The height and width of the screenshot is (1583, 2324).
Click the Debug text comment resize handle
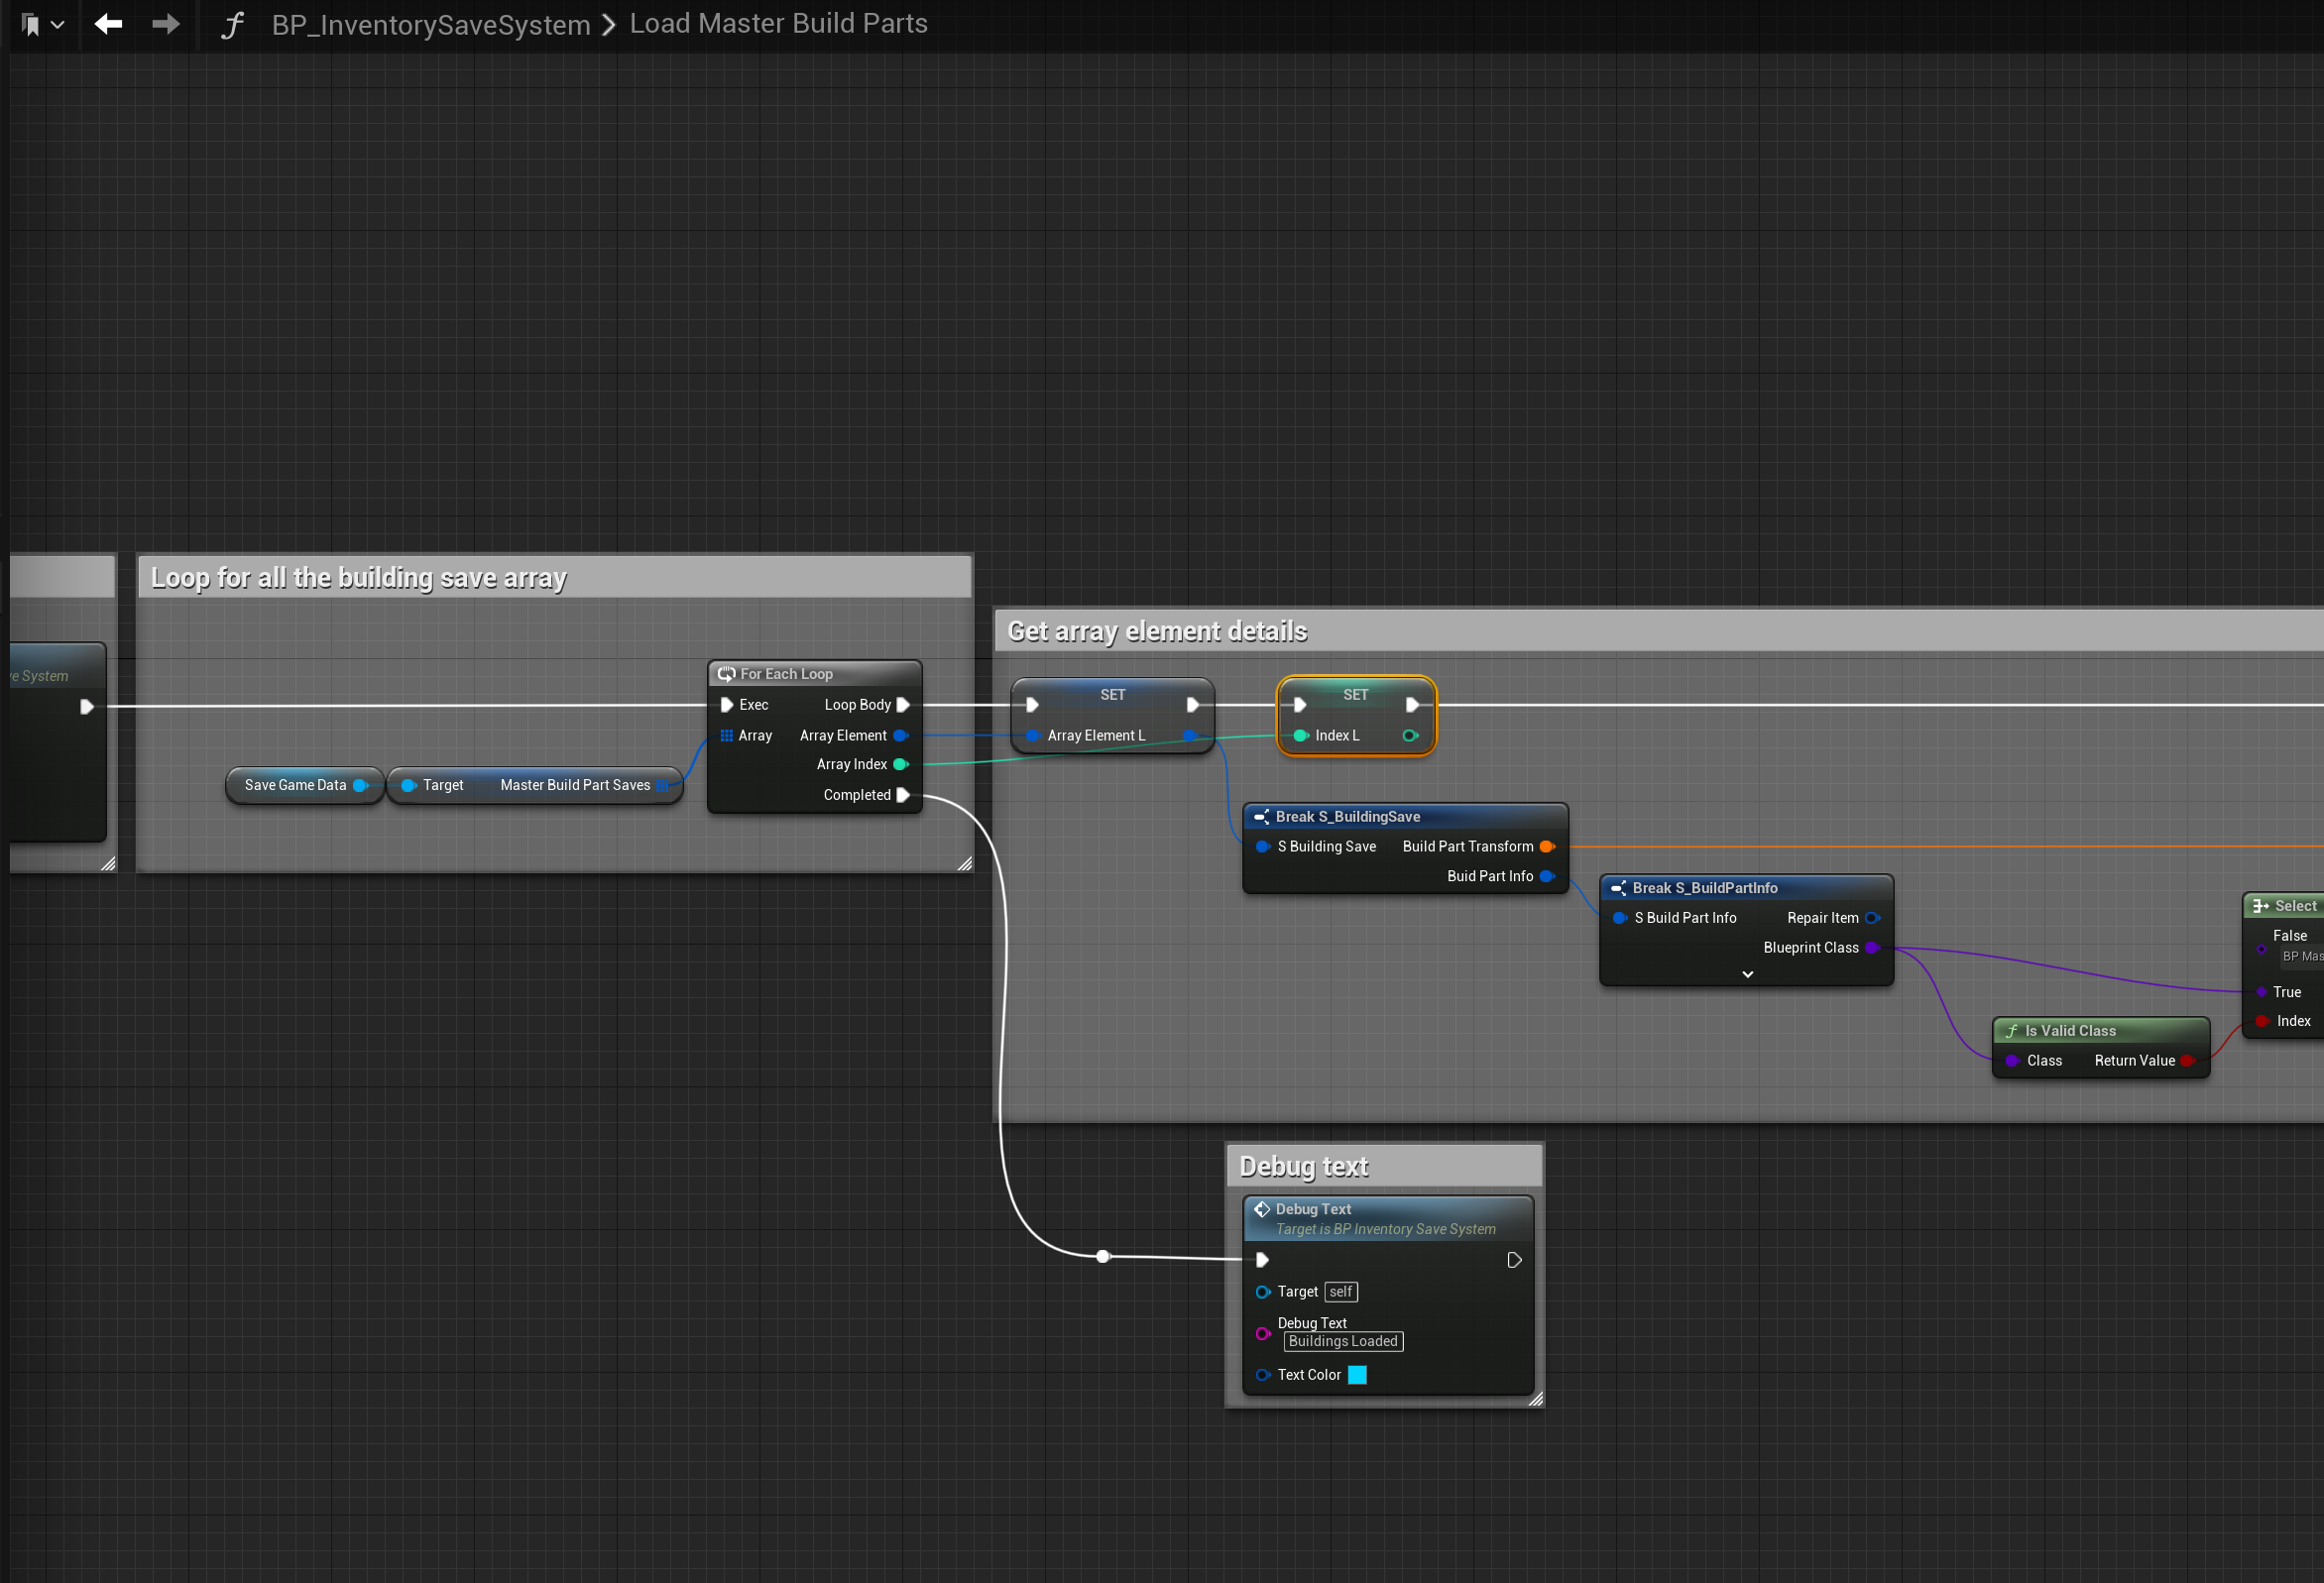click(1536, 1399)
